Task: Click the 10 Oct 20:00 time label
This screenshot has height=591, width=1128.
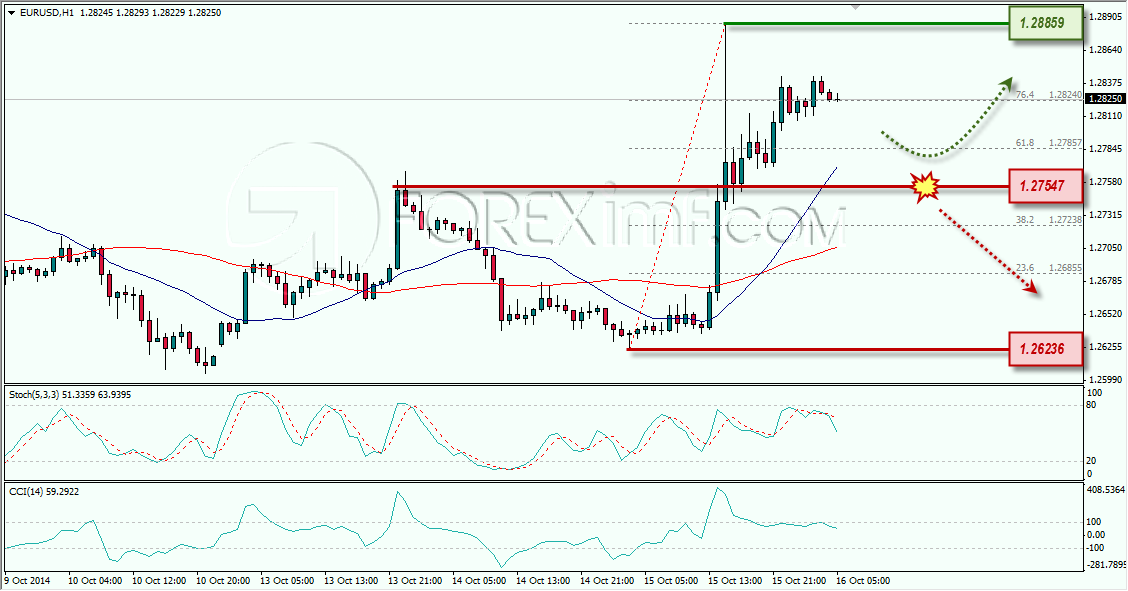Action: point(223,581)
